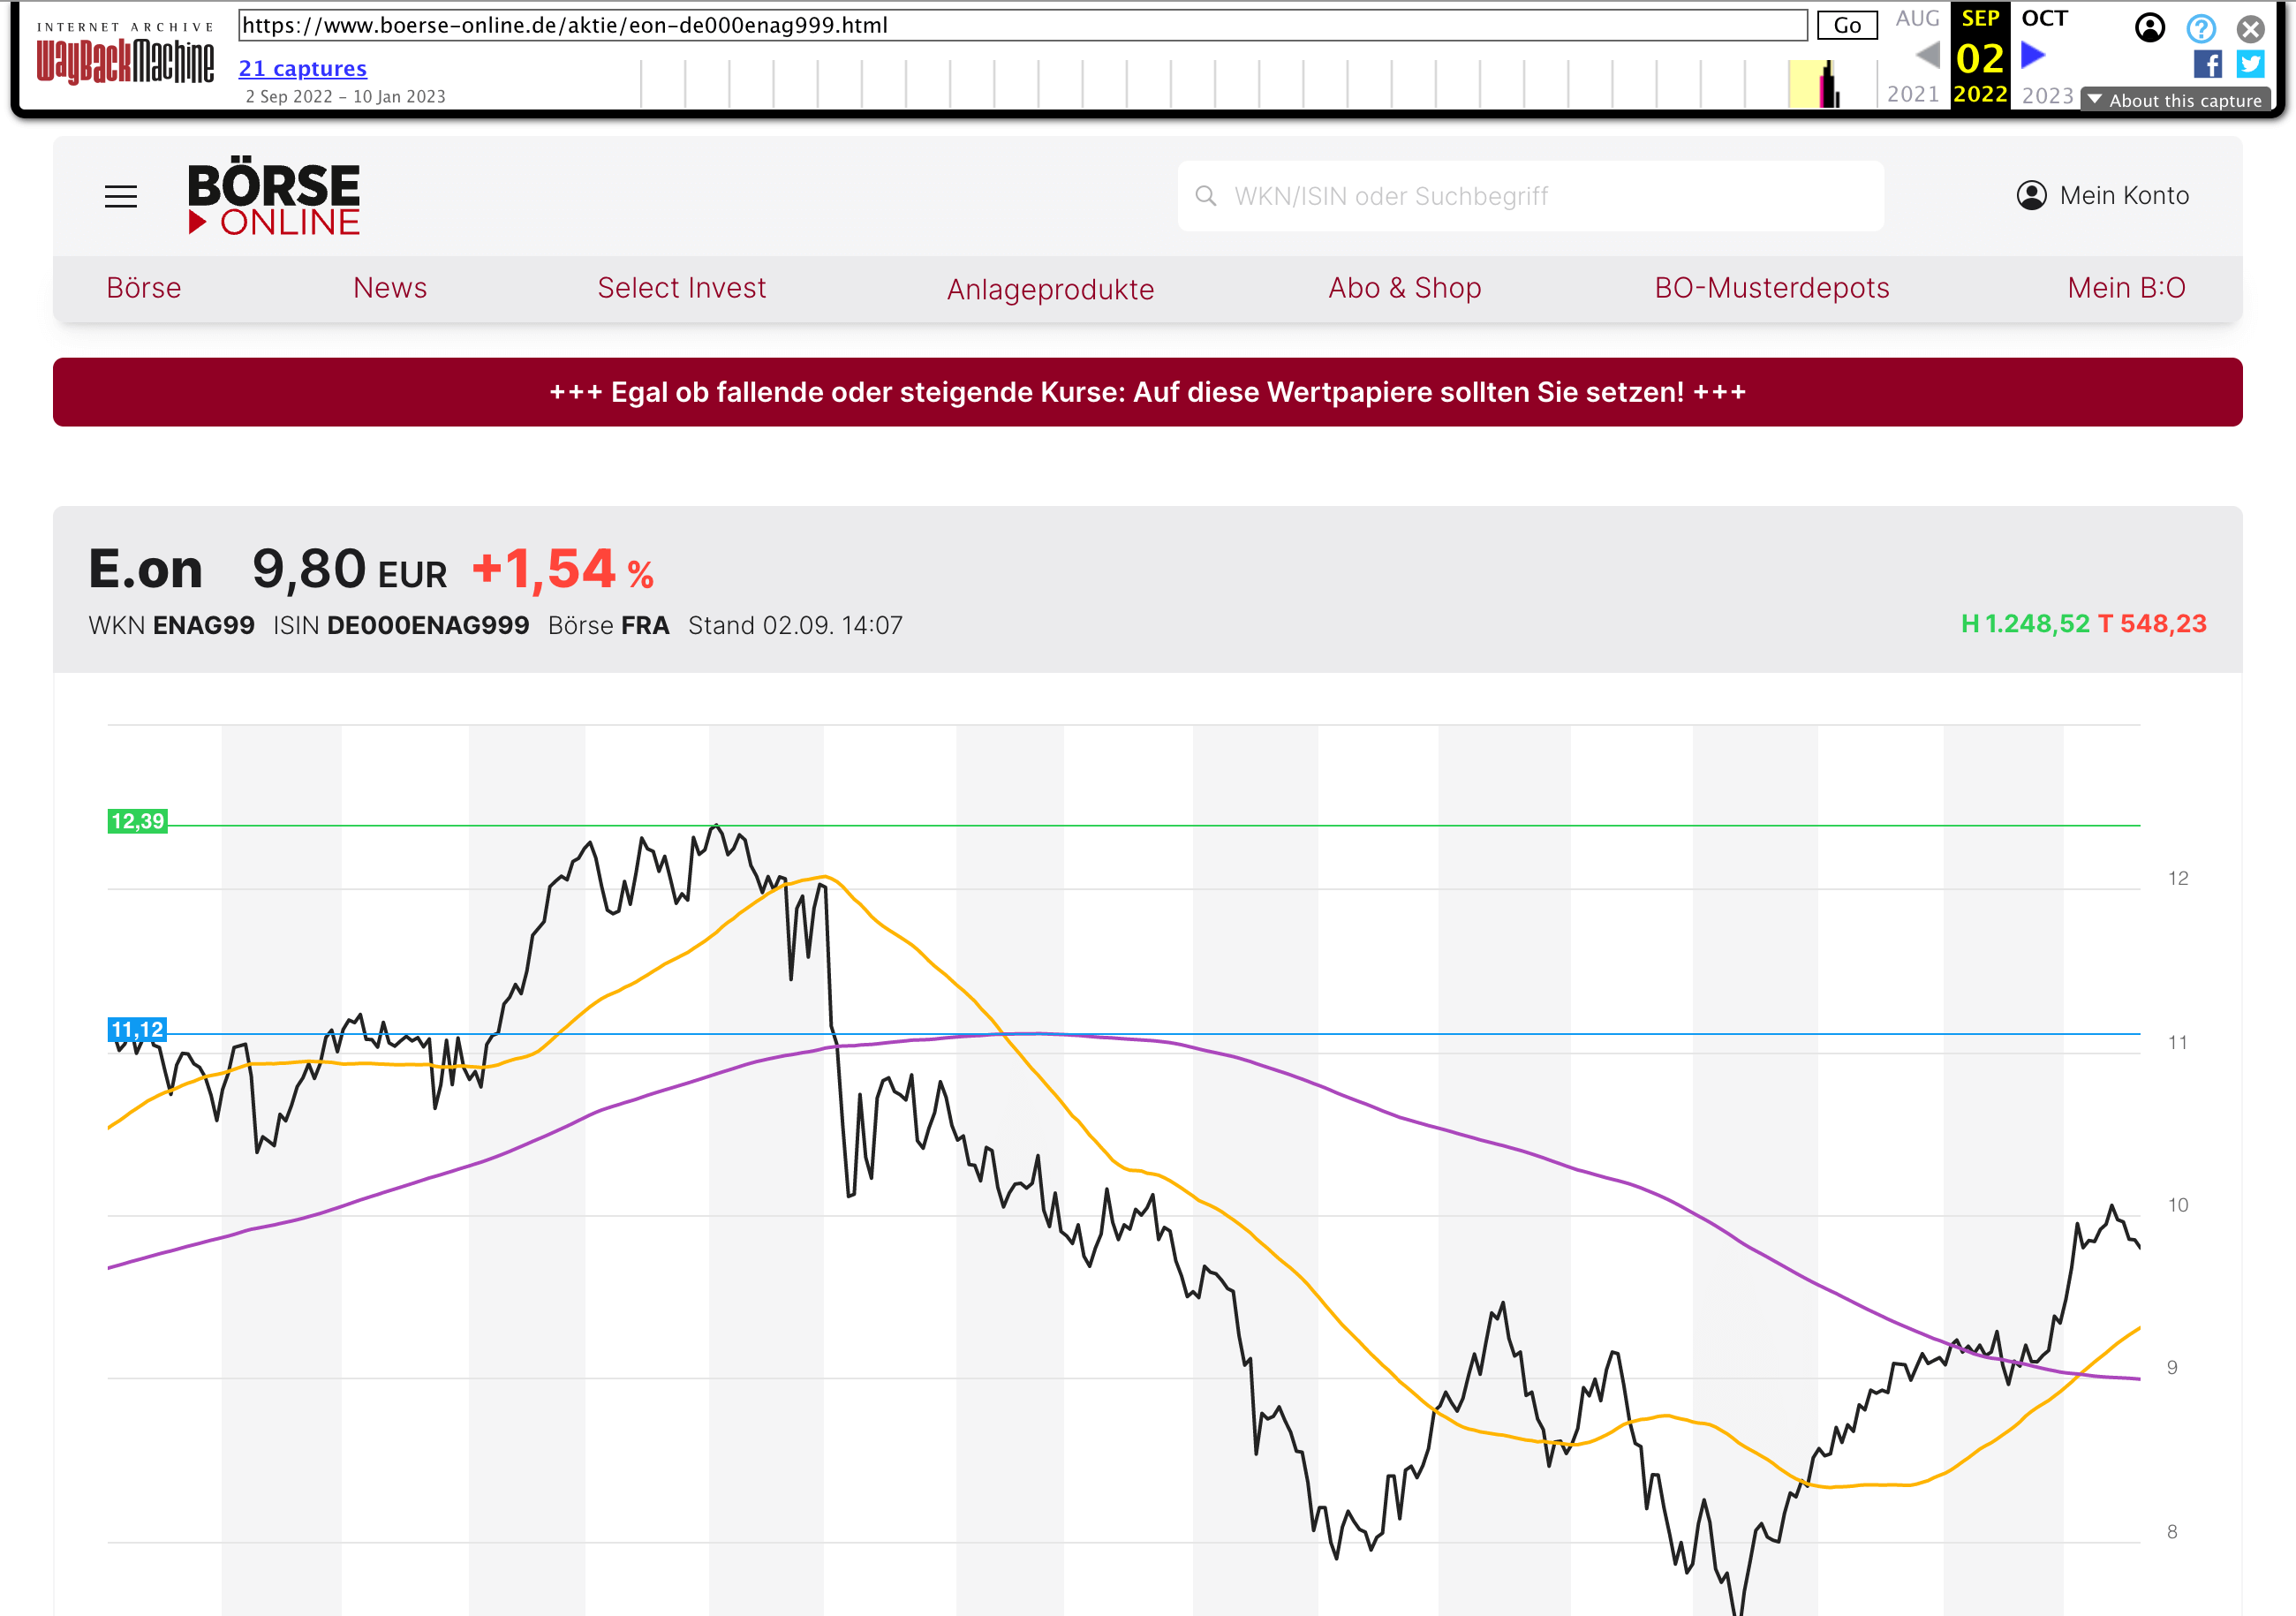Open the Anlageprodukte menu
Viewport: 2296px width, 1616px height.
point(1050,289)
